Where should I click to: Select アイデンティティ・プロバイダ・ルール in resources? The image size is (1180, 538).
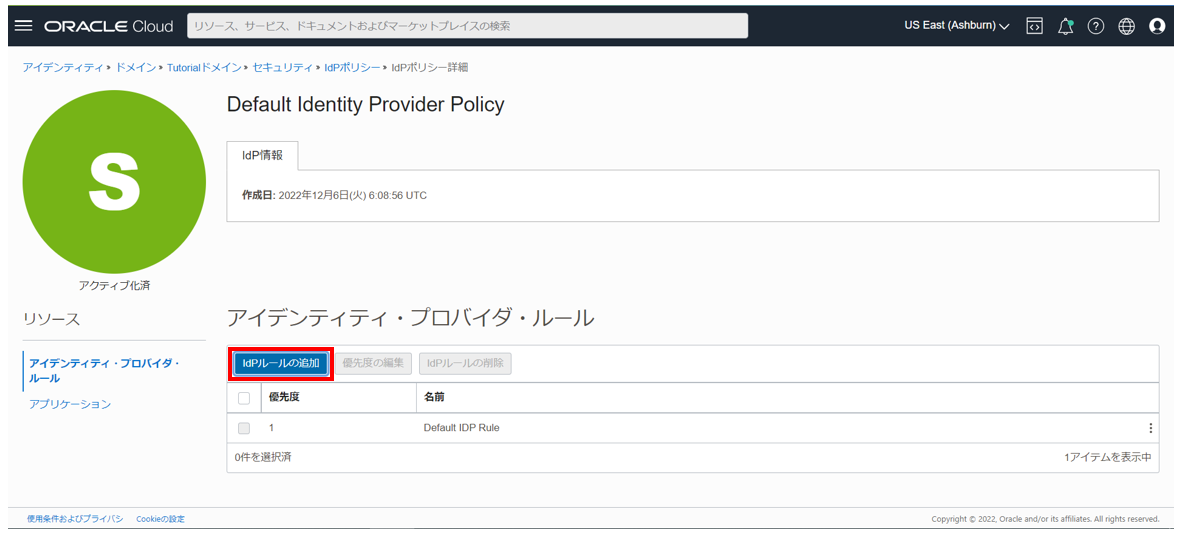pyautogui.click(x=104, y=370)
